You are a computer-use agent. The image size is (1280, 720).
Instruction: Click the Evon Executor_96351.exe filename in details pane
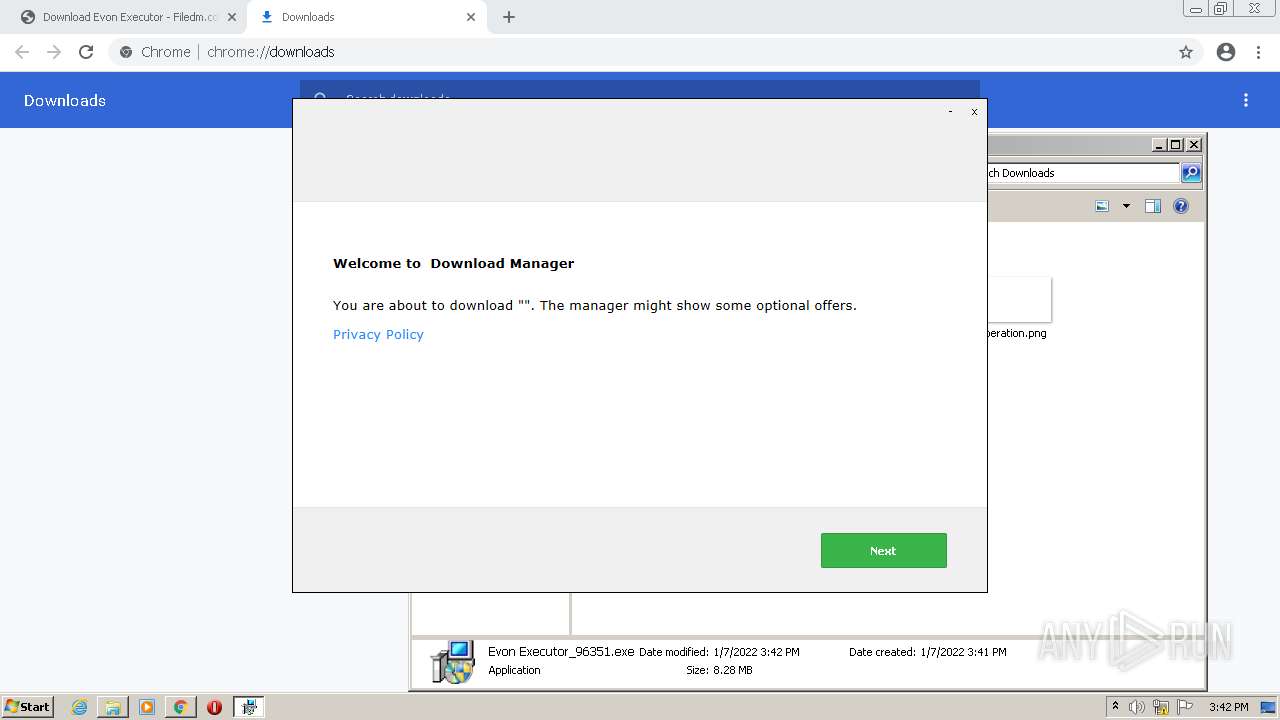tap(561, 651)
